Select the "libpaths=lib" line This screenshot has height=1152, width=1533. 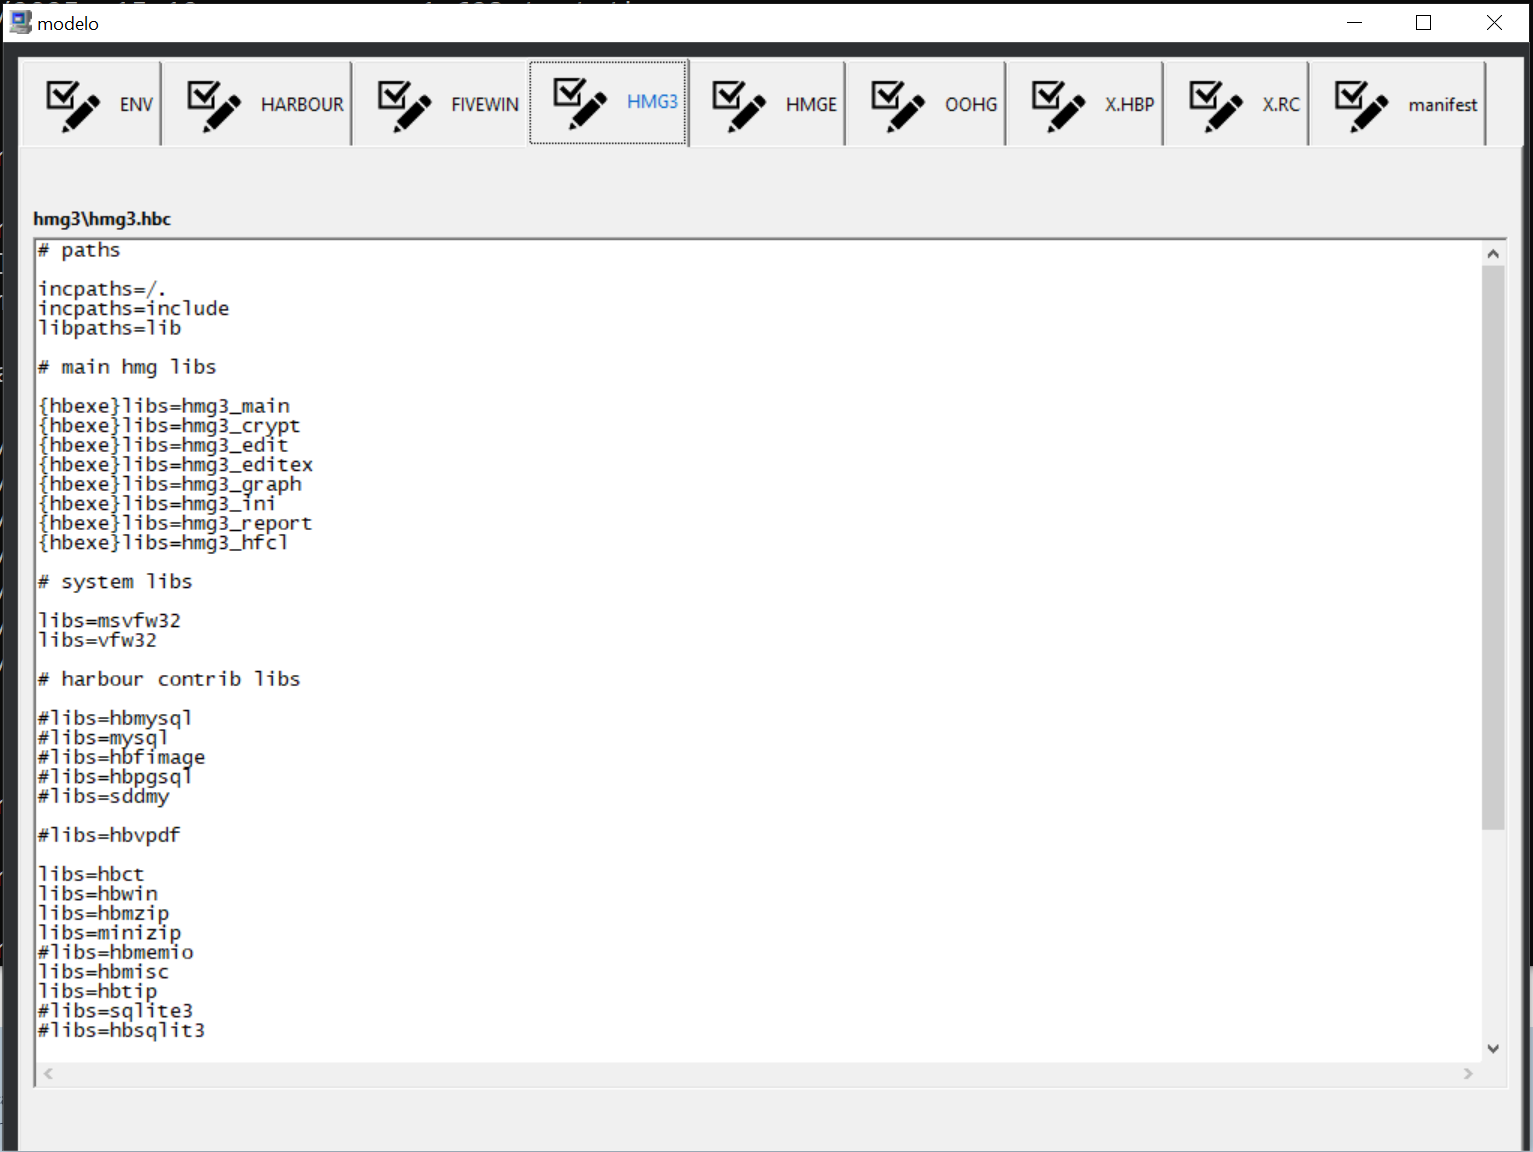[x=109, y=328]
